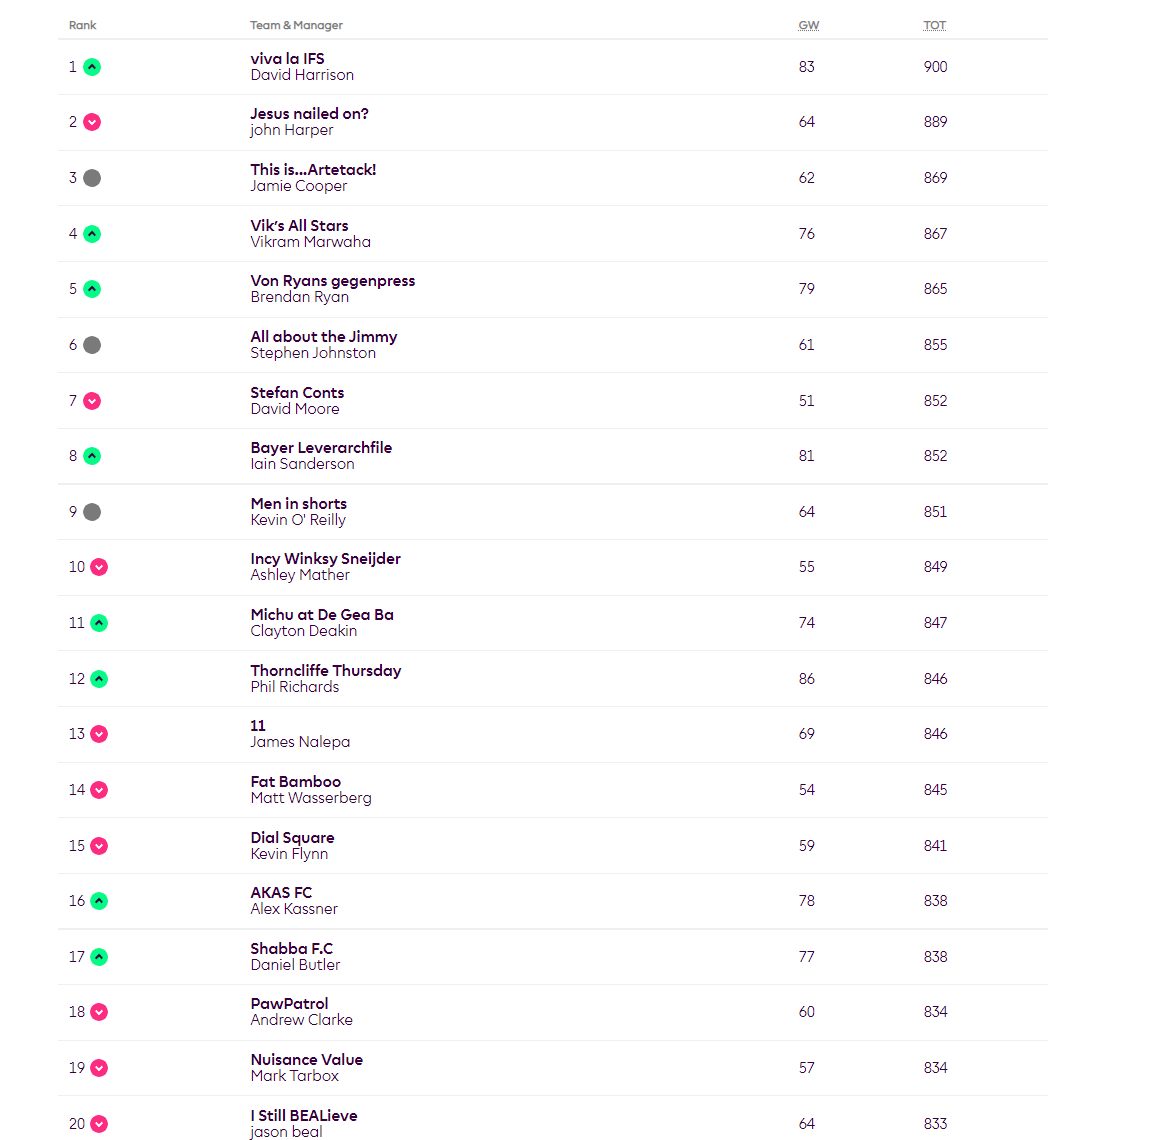Click red down arrow for Nuisance Value

[x=99, y=1068]
